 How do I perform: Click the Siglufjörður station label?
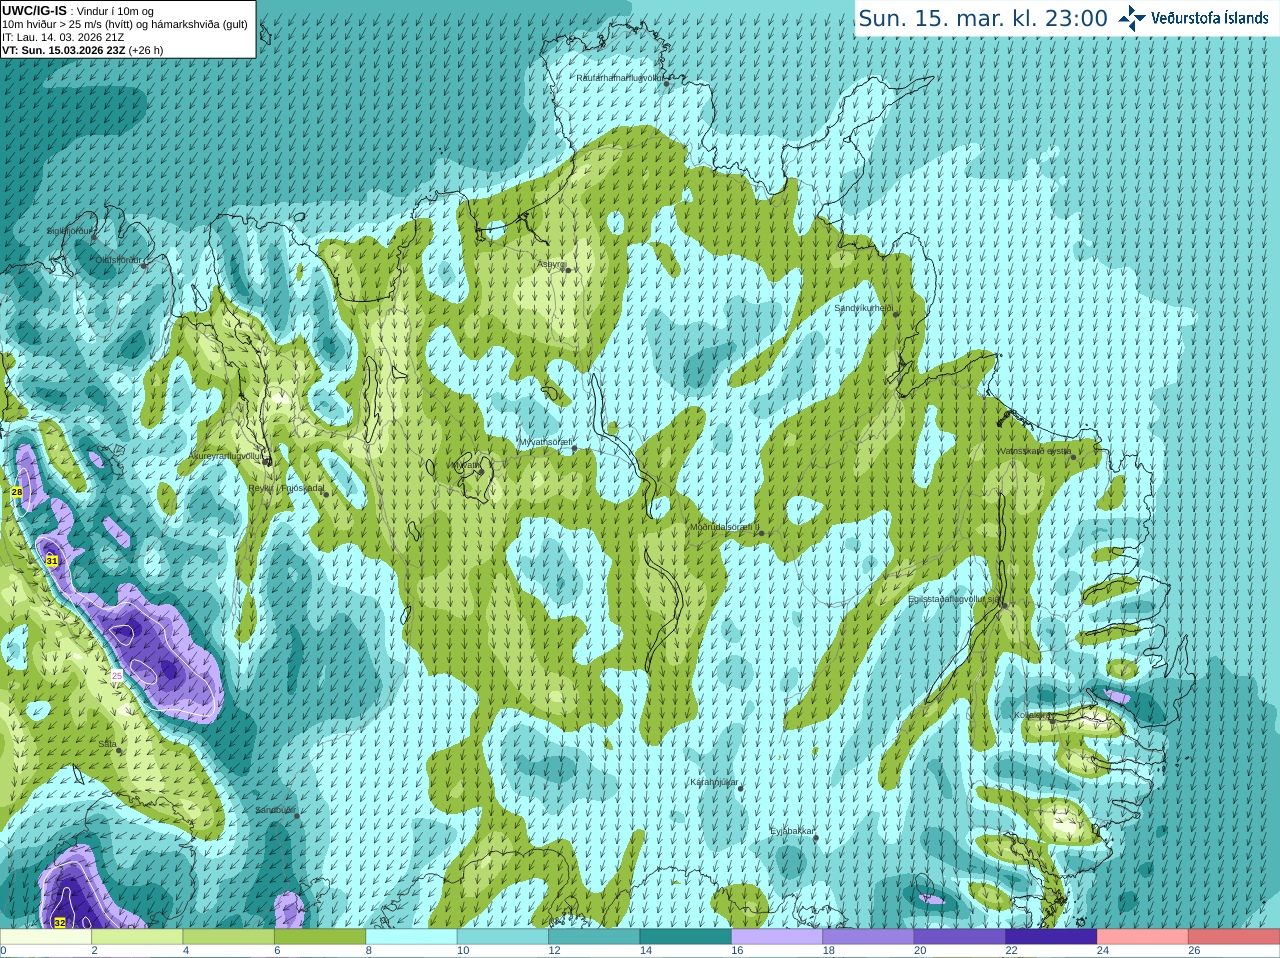pyautogui.click(x=70, y=231)
